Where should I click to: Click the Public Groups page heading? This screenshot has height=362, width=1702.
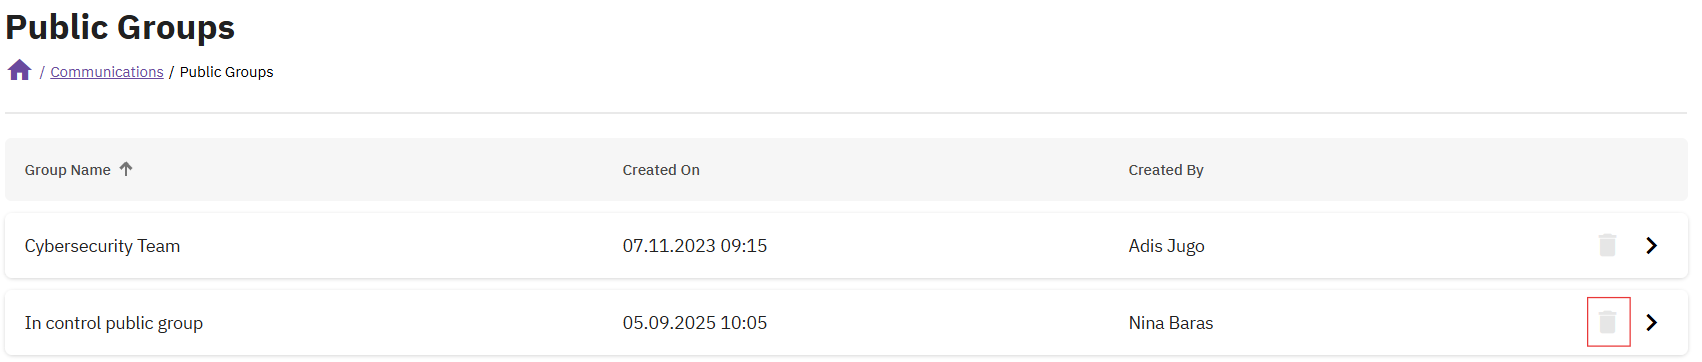point(120,27)
